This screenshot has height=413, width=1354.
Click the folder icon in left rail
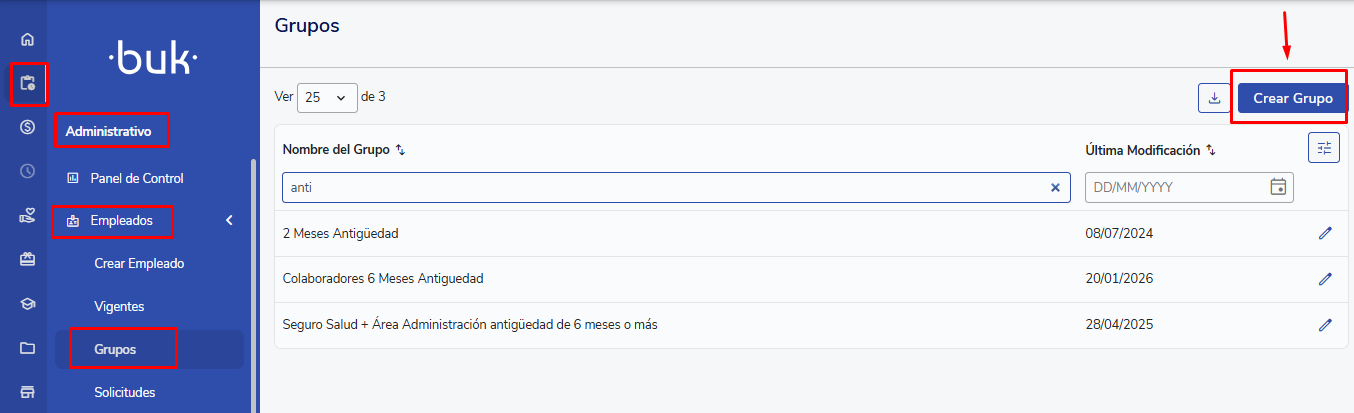tap(28, 348)
